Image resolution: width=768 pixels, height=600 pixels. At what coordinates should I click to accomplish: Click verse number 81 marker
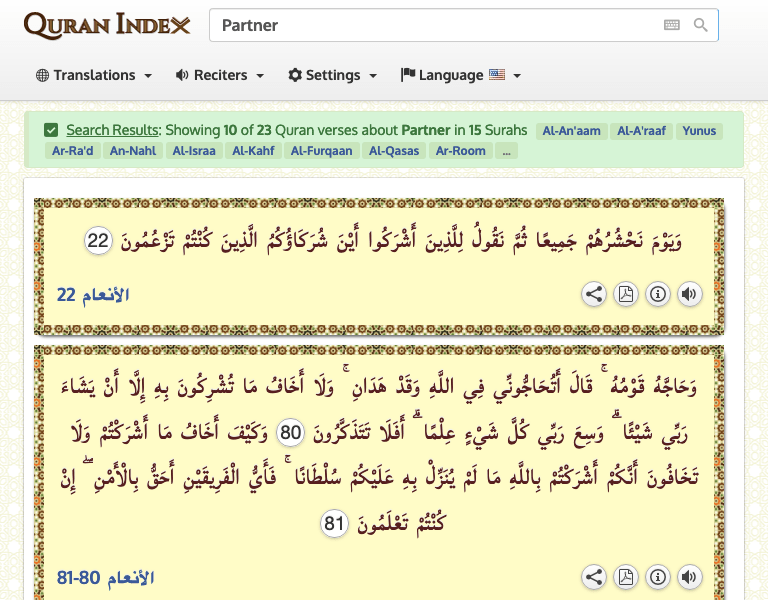334,523
